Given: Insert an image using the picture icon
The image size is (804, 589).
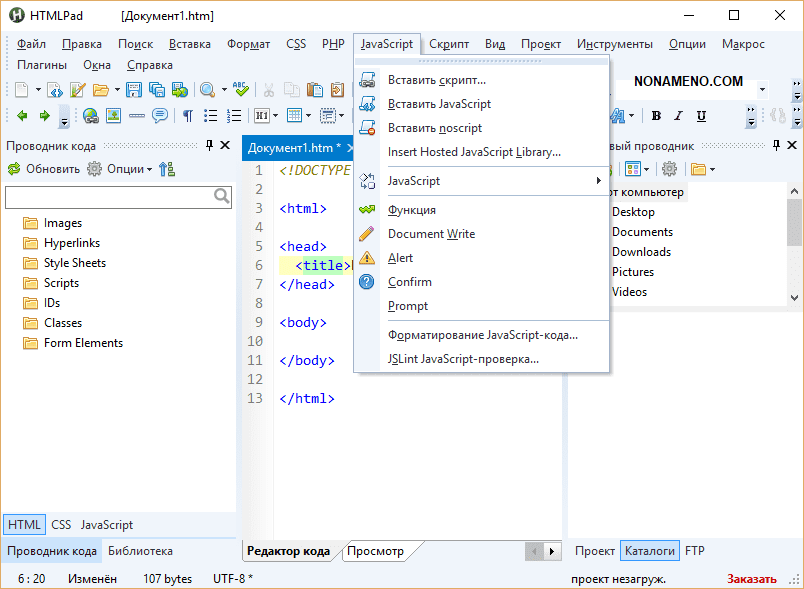Looking at the screenshot, I should click(x=113, y=116).
